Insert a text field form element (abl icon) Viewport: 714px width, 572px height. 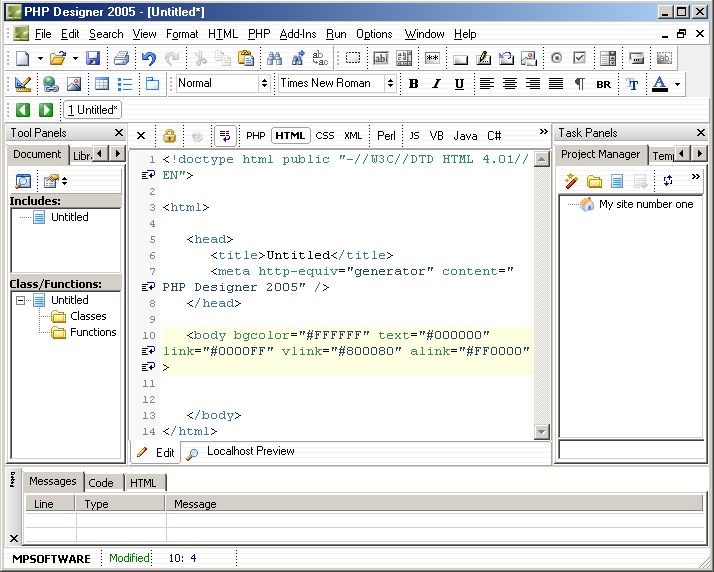pos(381,58)
